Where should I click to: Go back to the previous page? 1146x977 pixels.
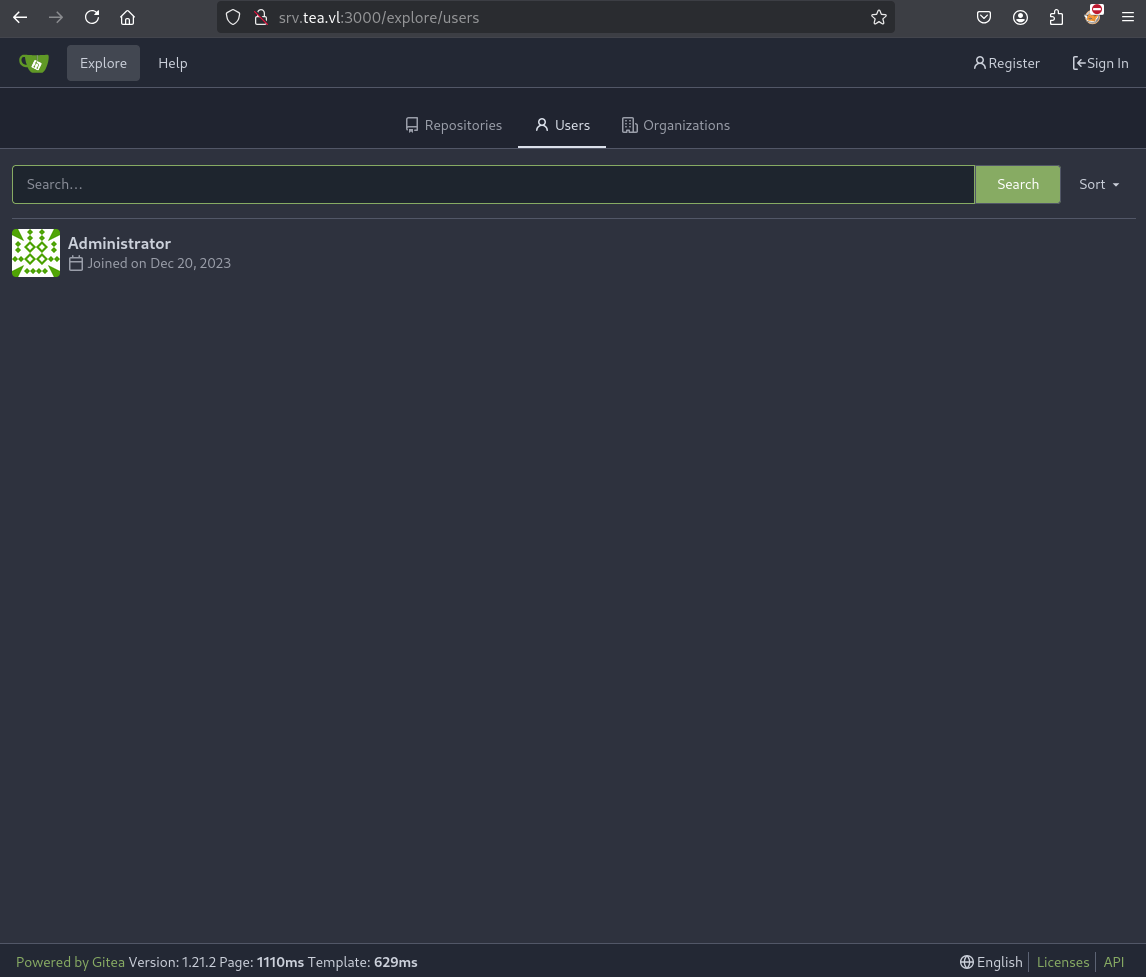tap(20, 18)
